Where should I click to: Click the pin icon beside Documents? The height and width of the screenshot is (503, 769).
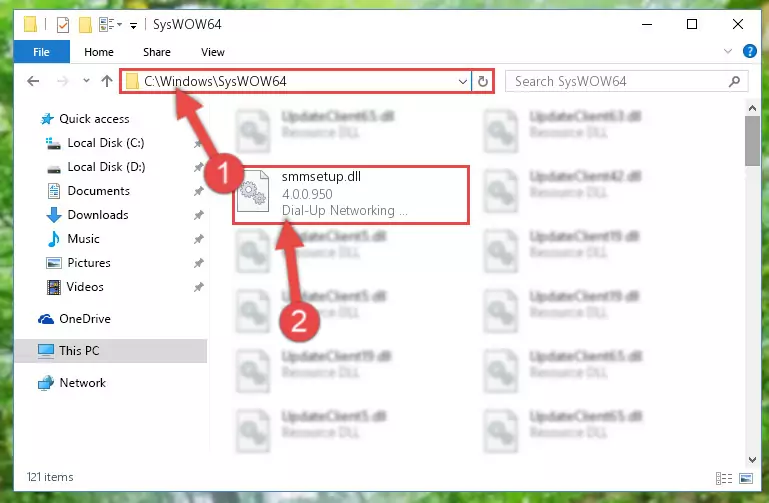click(198, 191)
